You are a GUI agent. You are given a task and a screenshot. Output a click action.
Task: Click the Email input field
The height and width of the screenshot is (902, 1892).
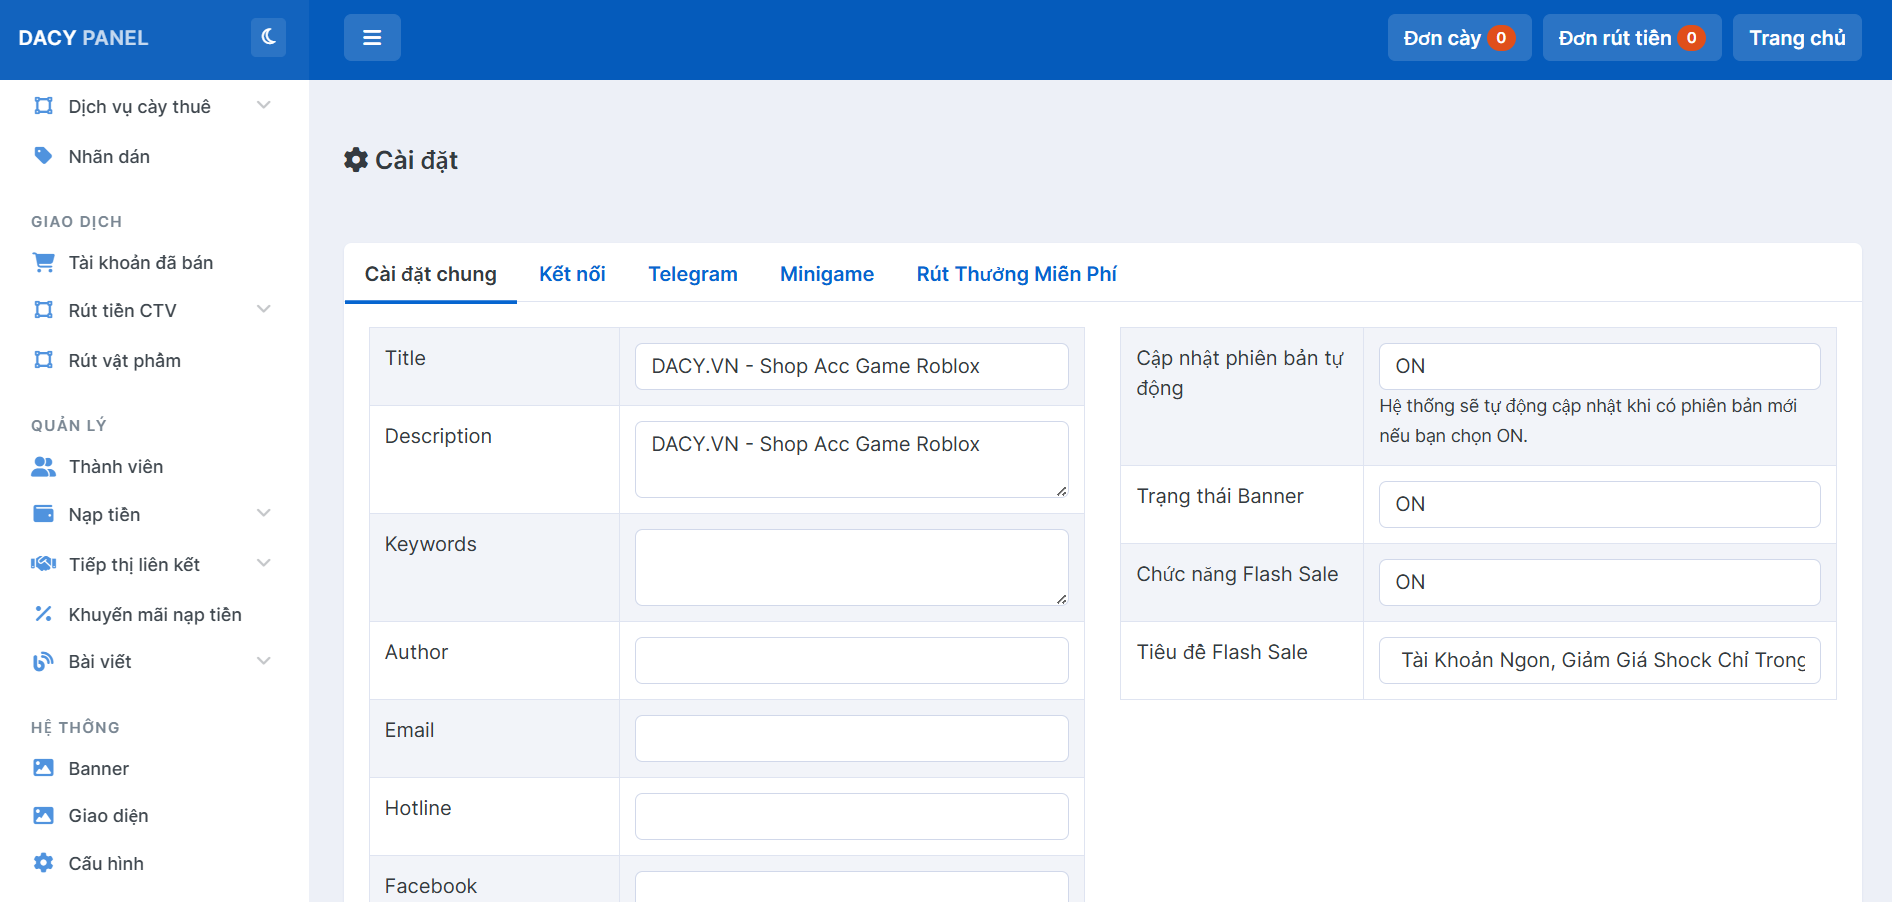click(851, 738)
